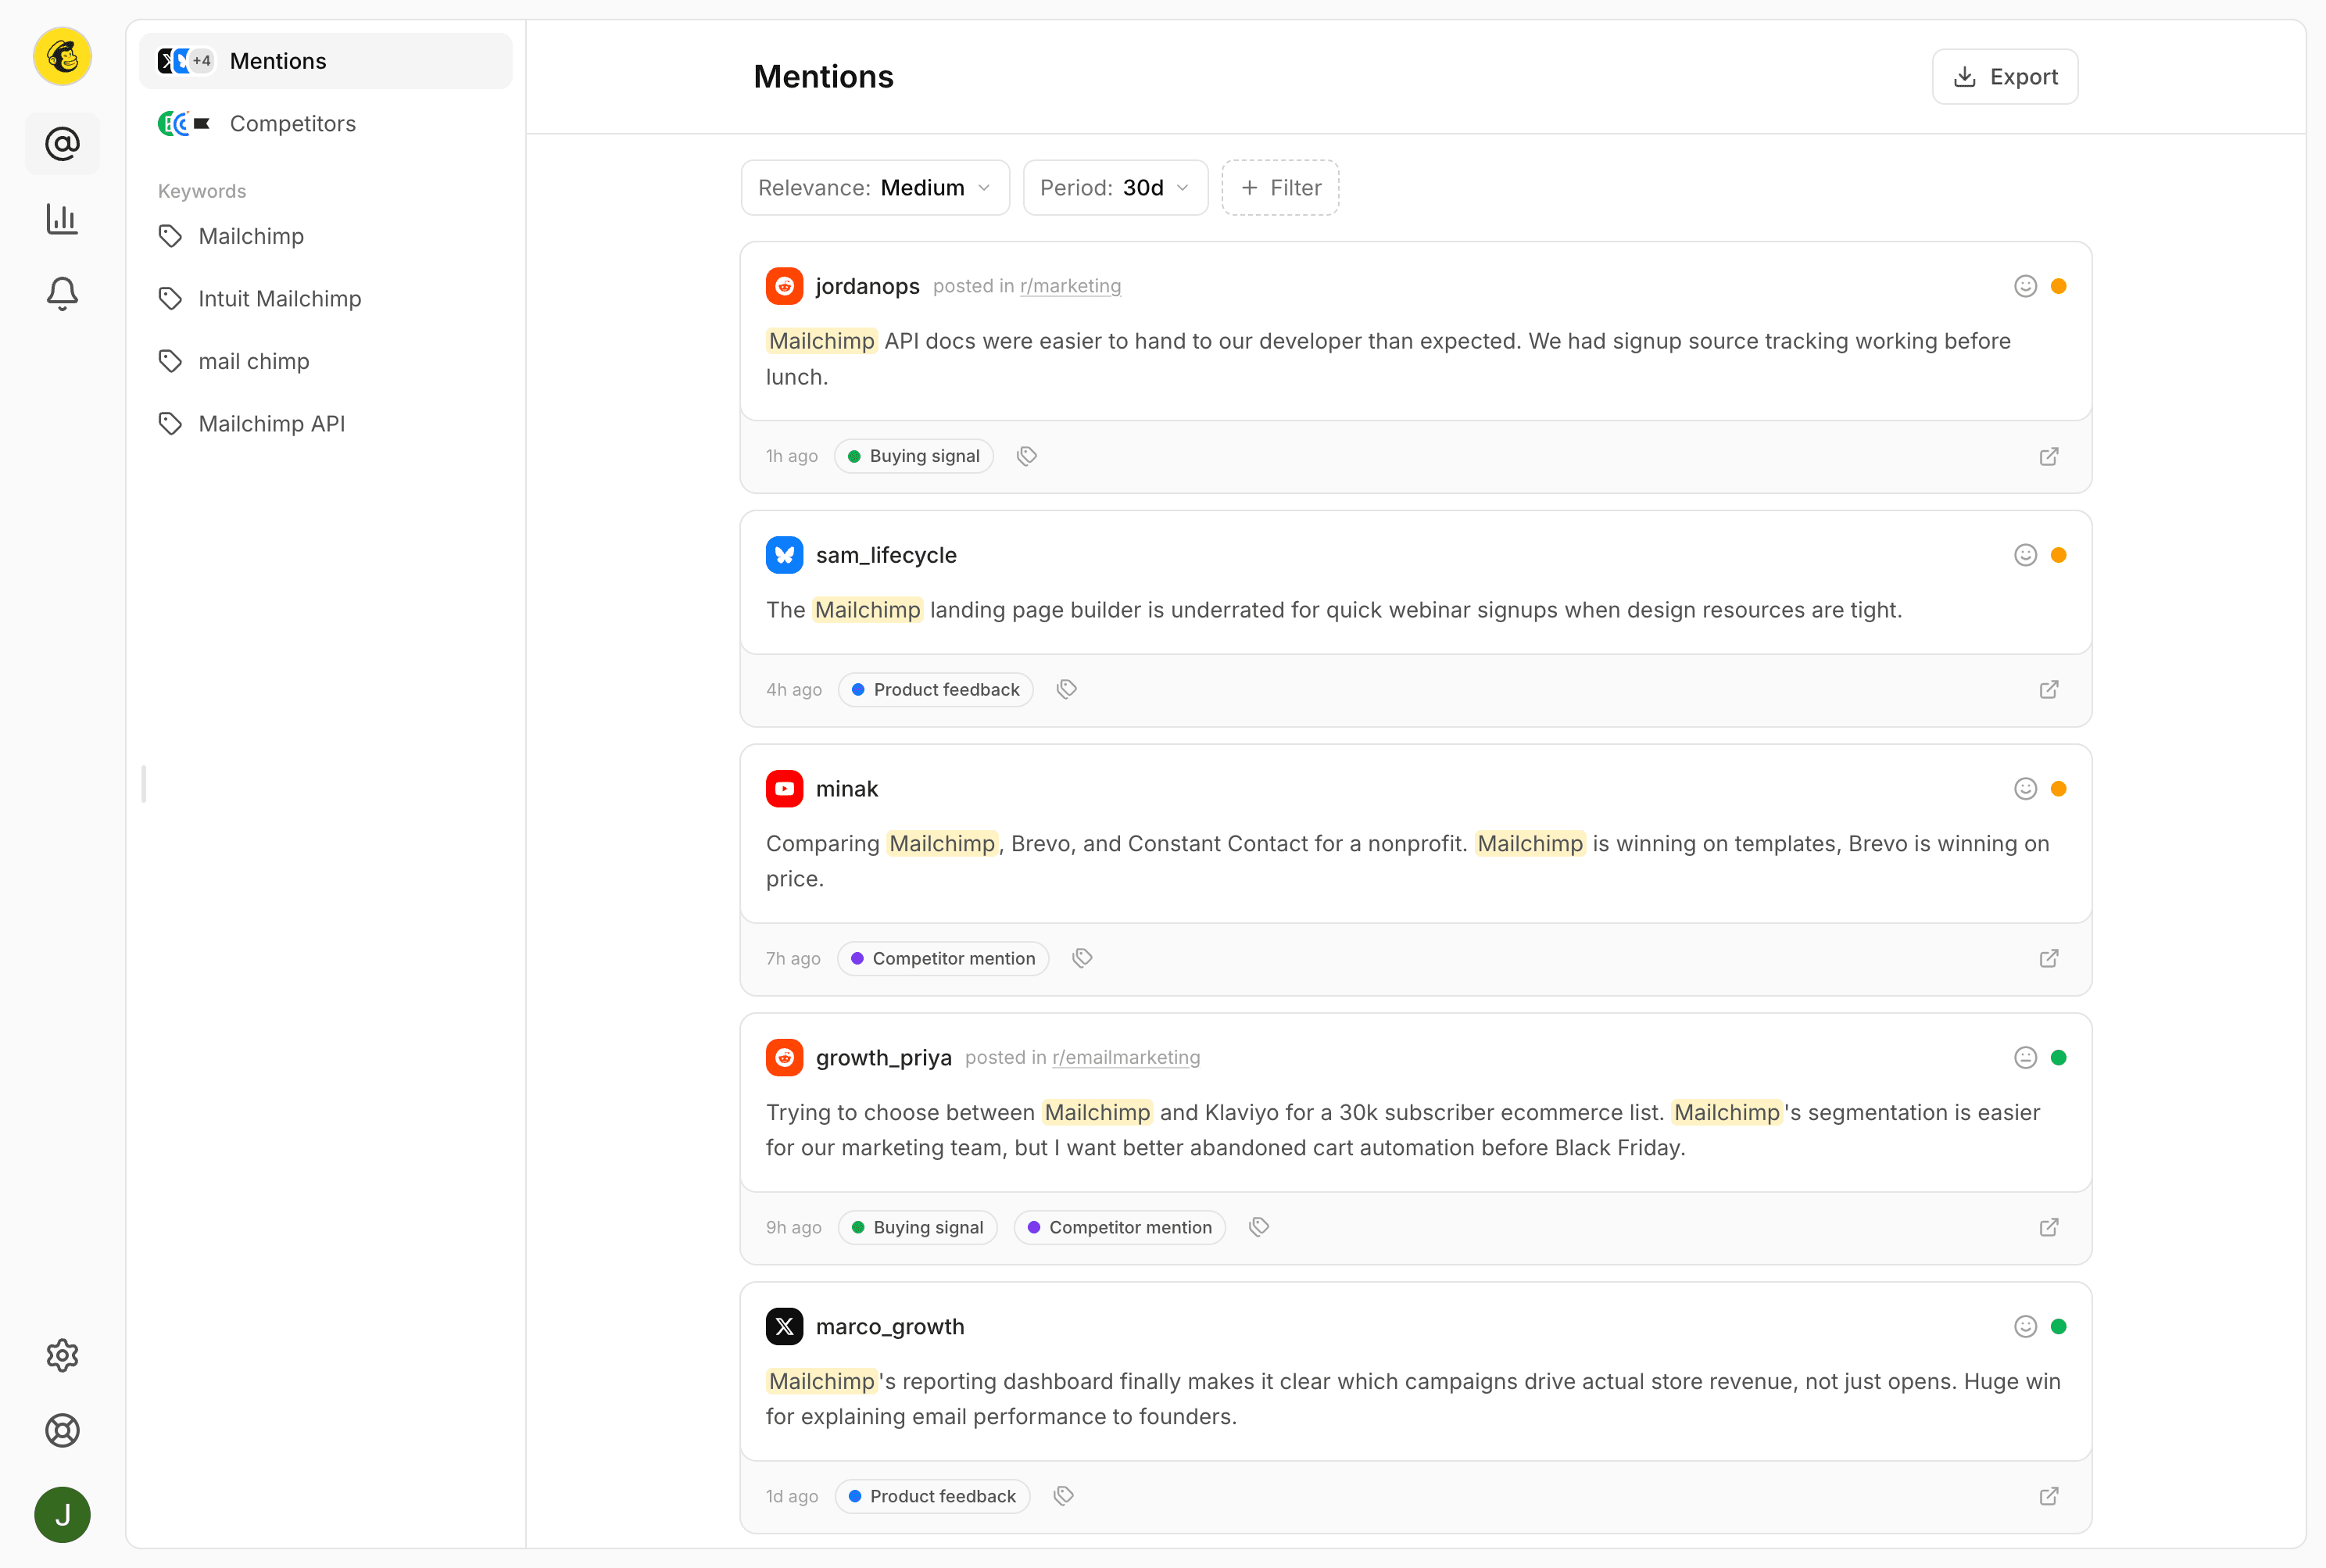Select the Mailchimp API keyword

(326, 424)
